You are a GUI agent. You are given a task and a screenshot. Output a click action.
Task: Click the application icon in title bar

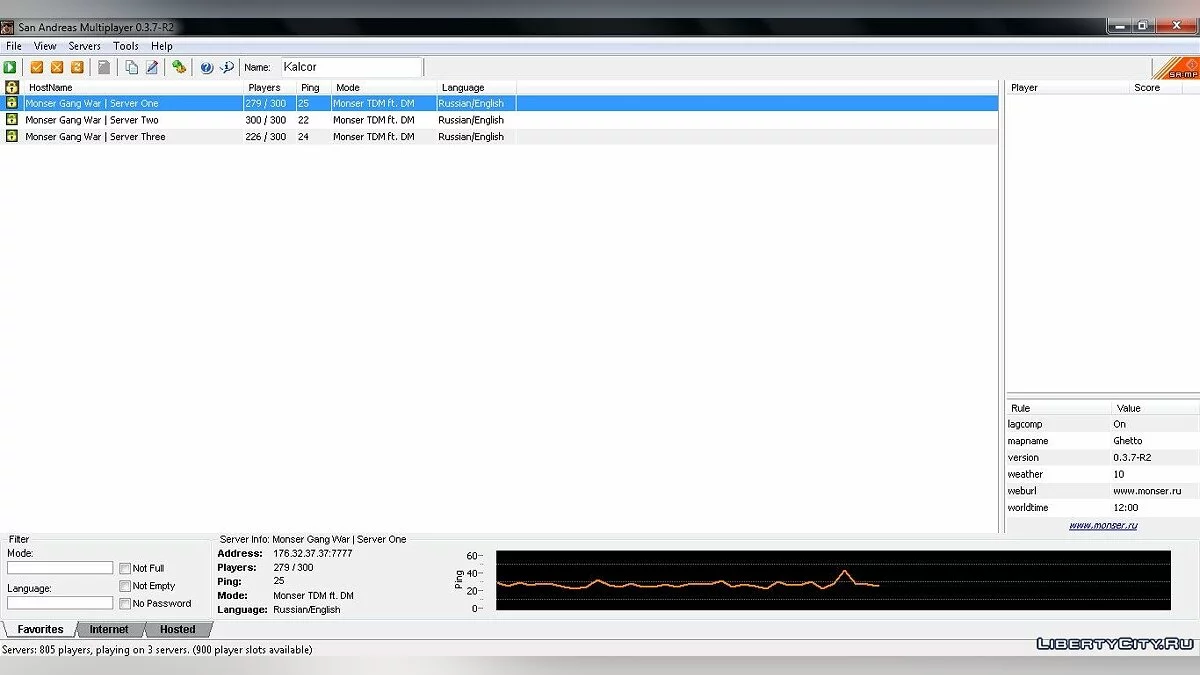(x=8, y=27)
